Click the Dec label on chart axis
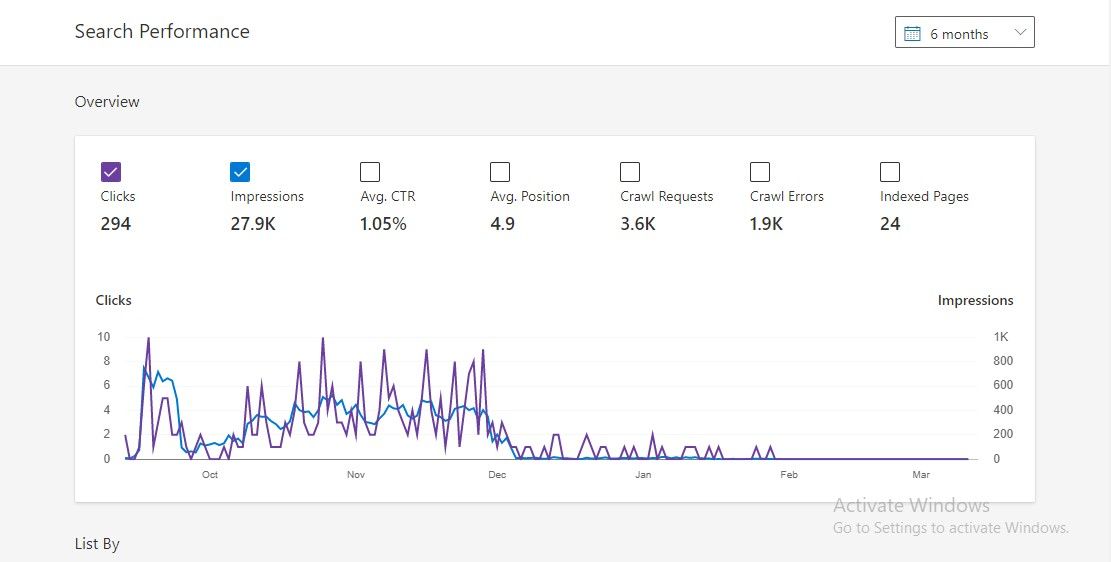The width and height of the screenshot is (1111, 562). pos(497,475)
